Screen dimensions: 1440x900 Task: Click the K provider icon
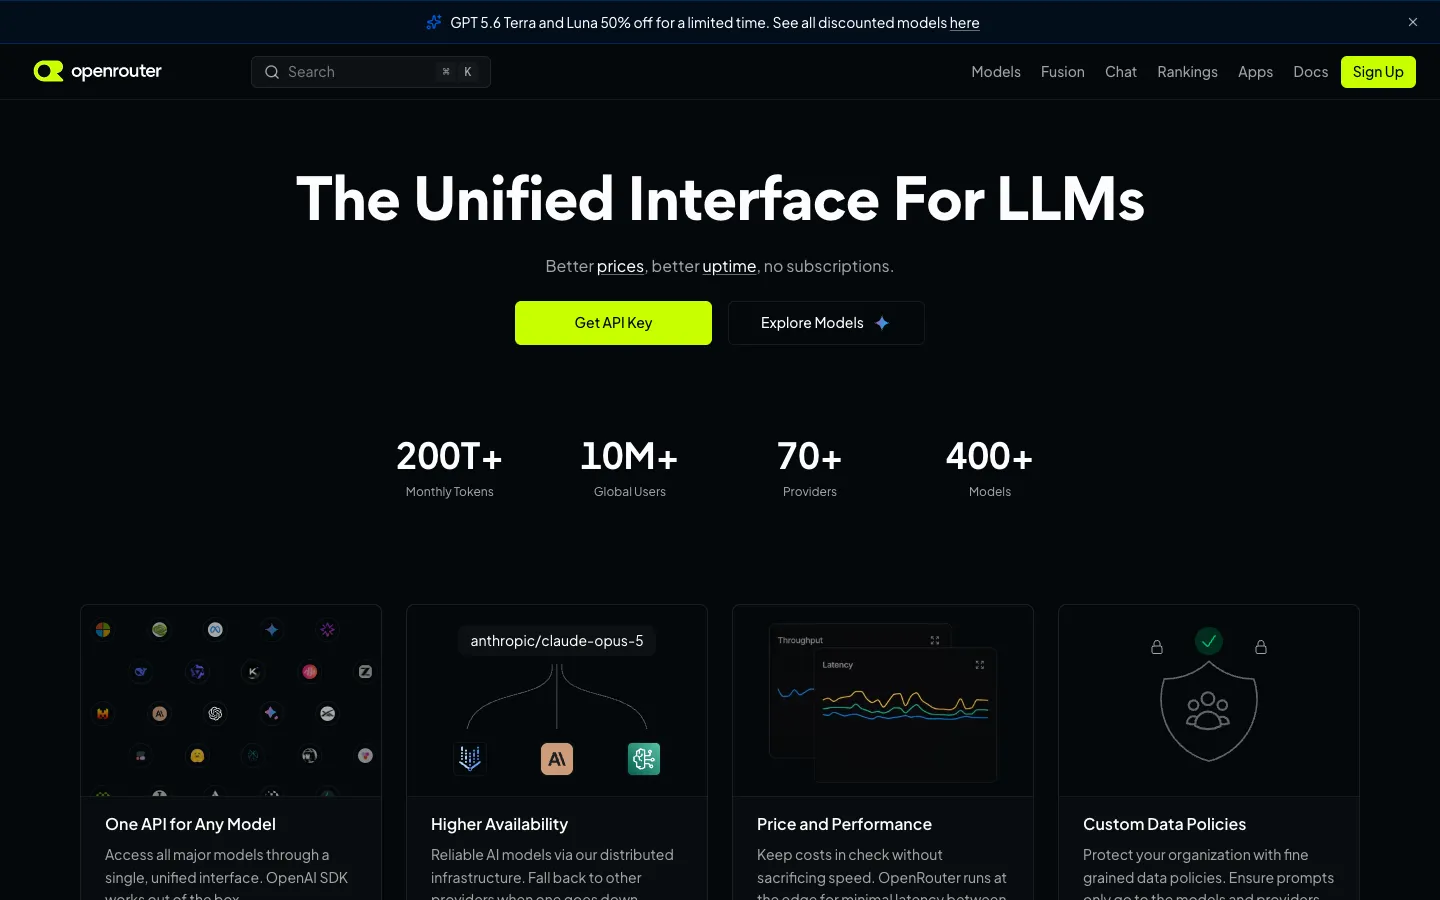click(253, 672)
